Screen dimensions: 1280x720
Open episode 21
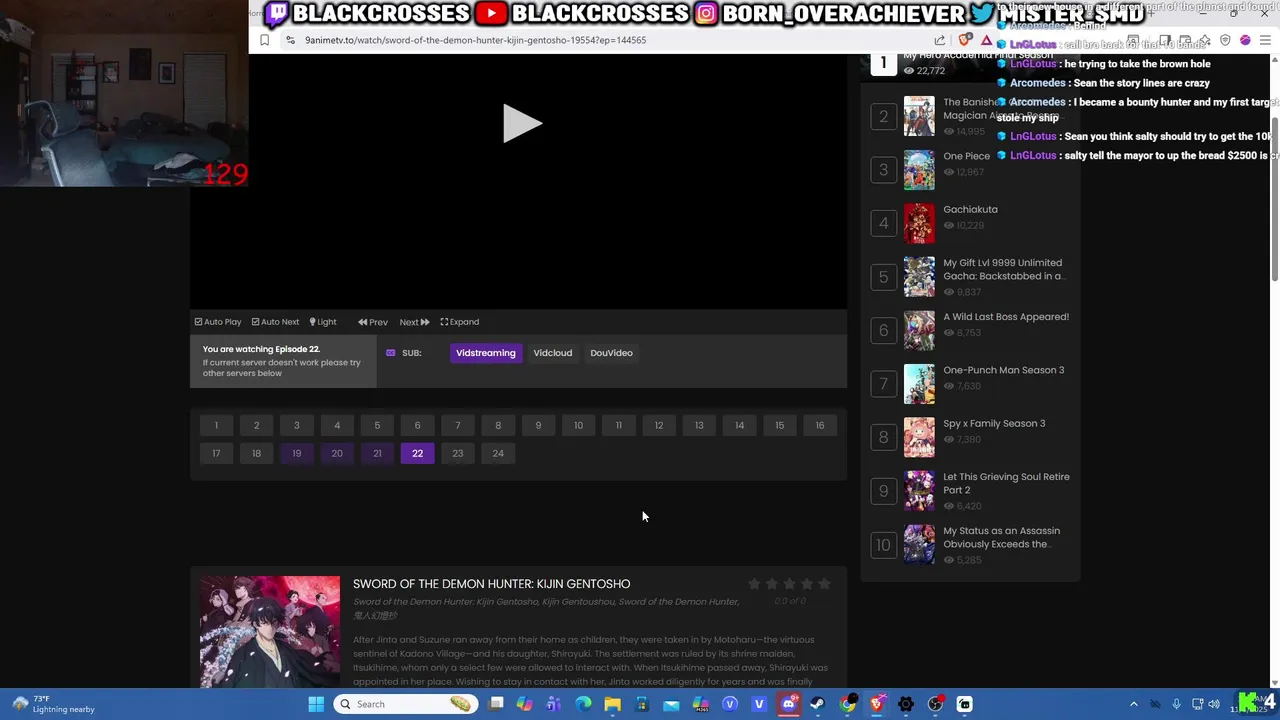click(x=377, y=453)
